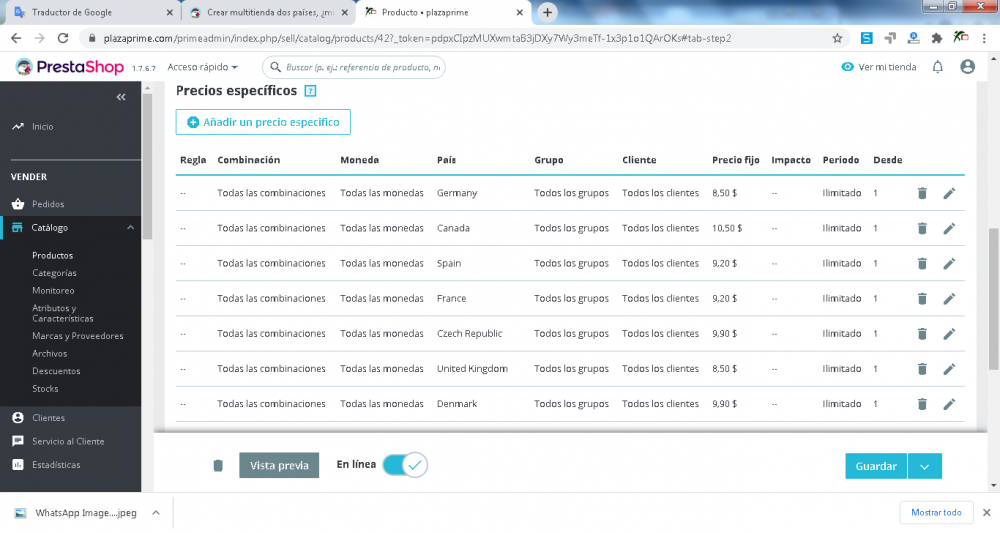Open the Acceso rápido dropdown
This screenshot has width=1000, height=533.
pyautogui.click(x=202, y=67)
